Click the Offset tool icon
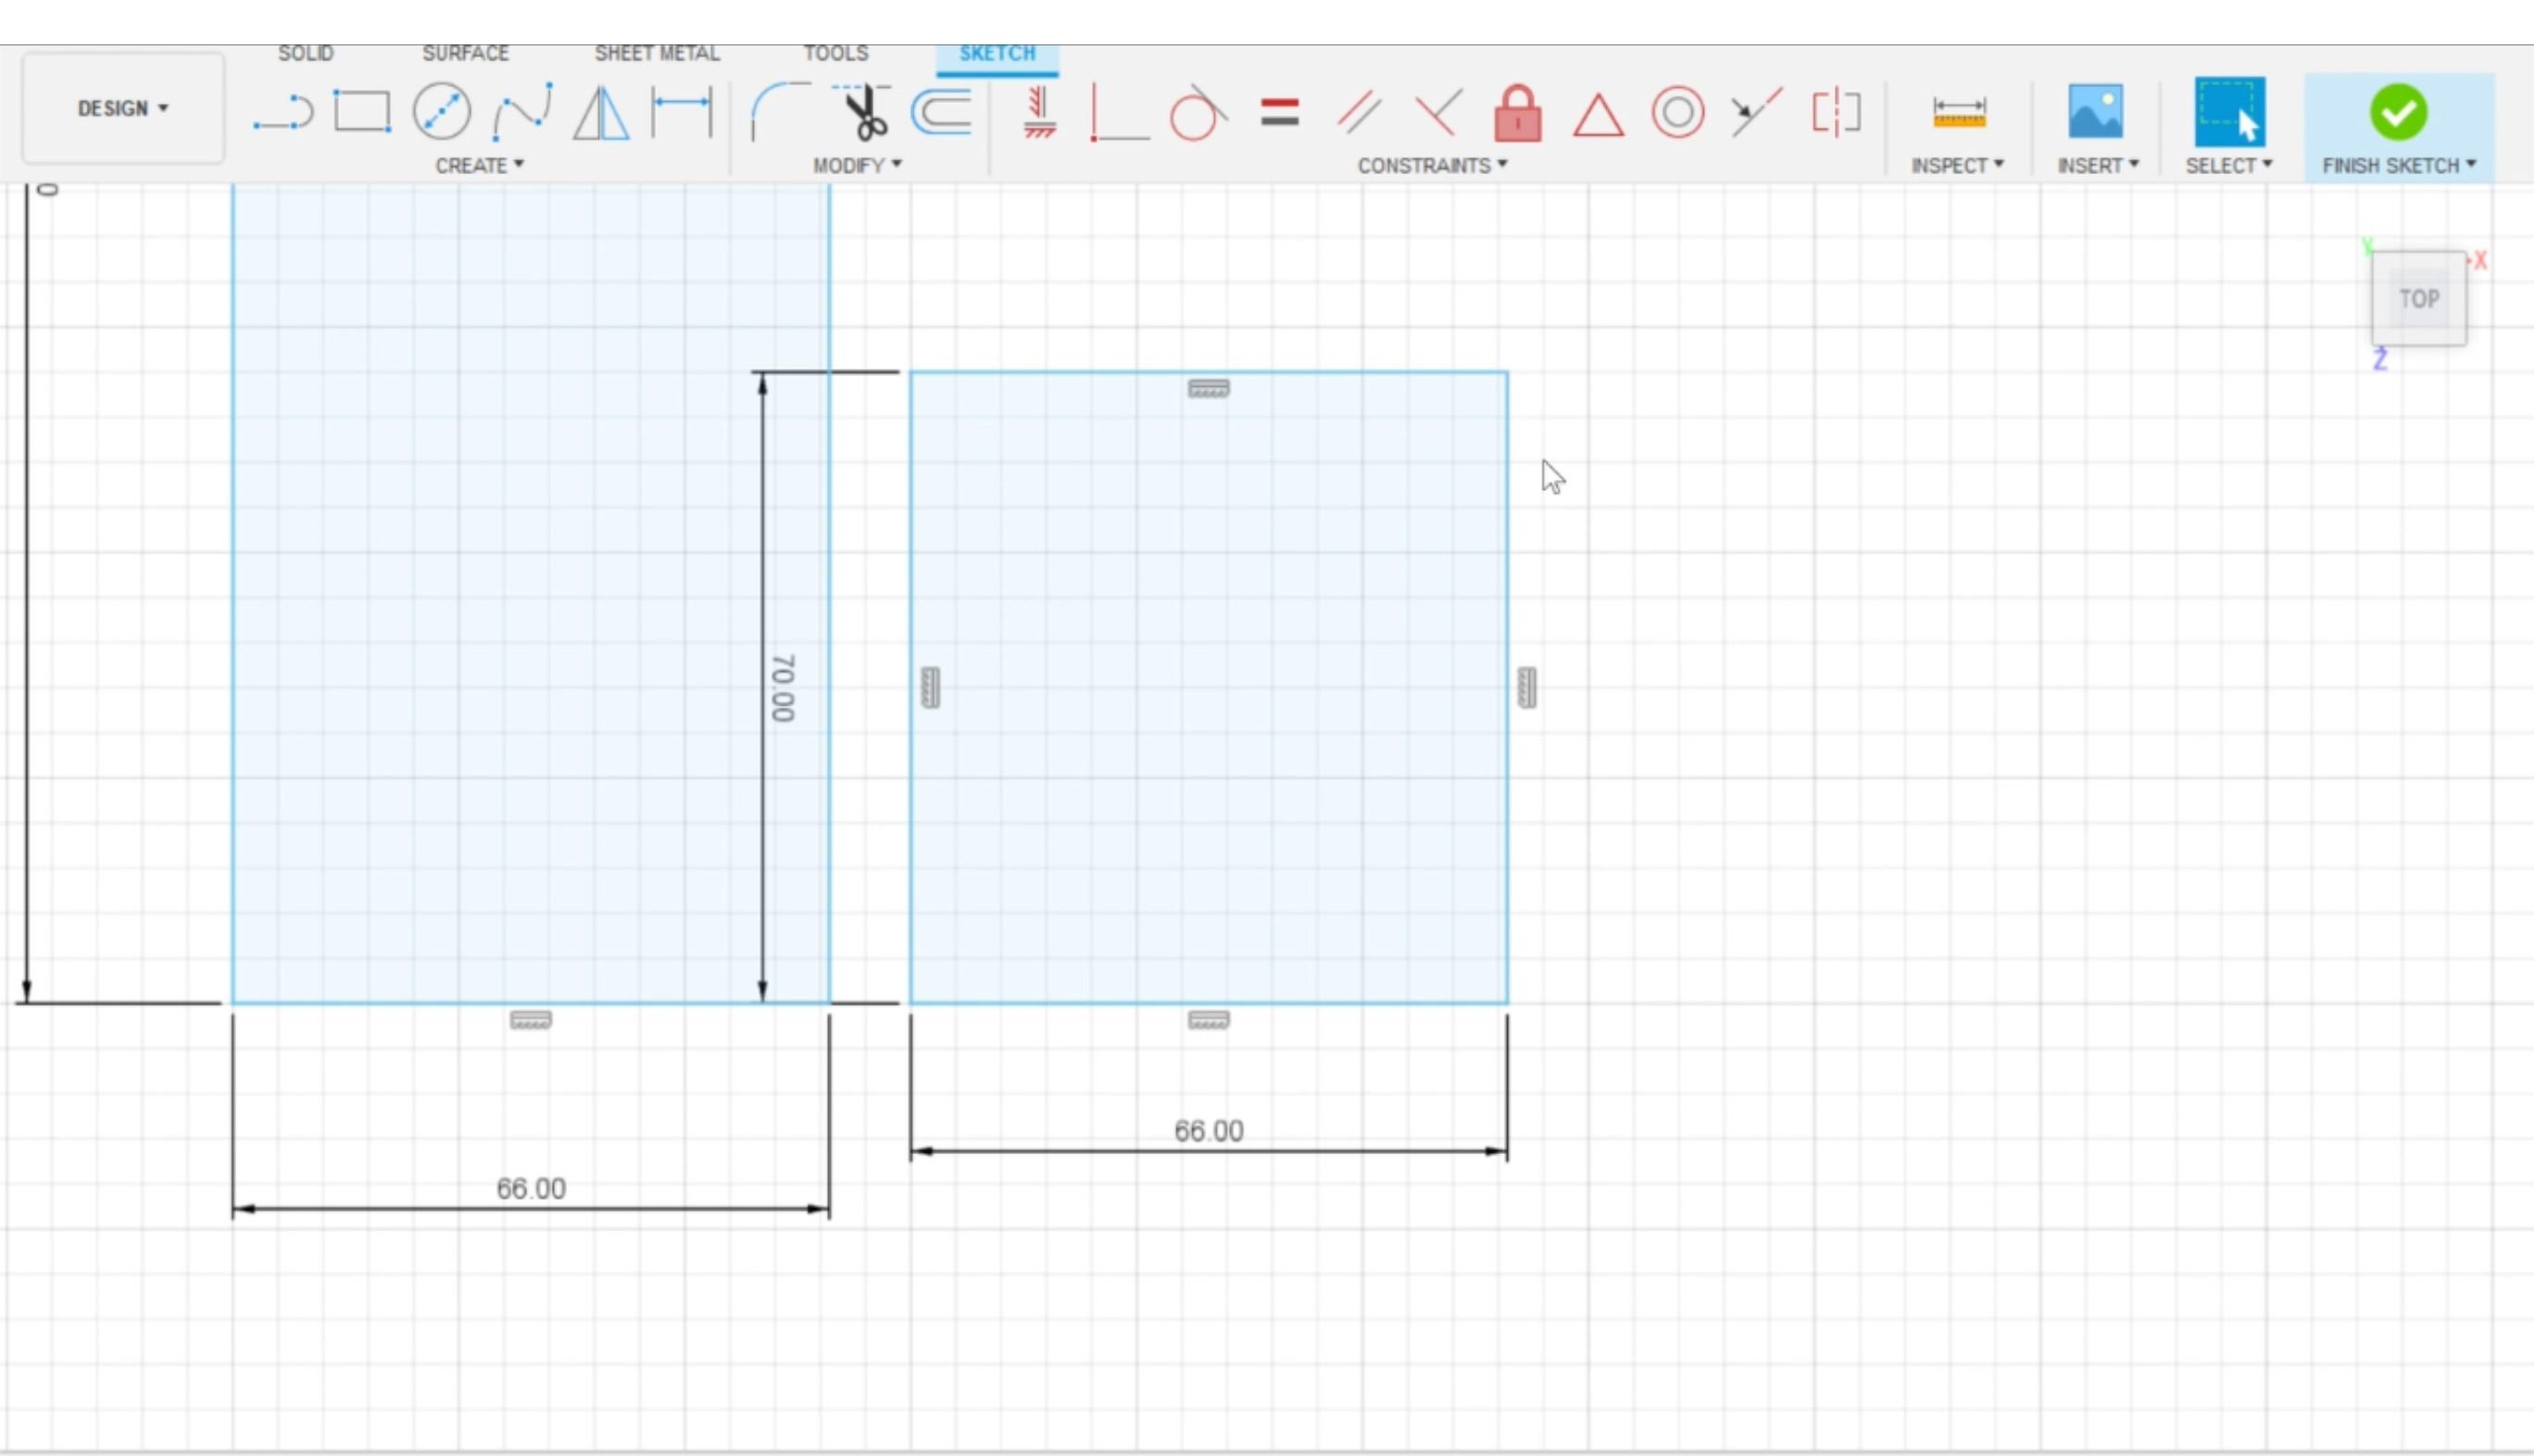The width and height of the screenshot is (2534, 1456). pos(942,111)
